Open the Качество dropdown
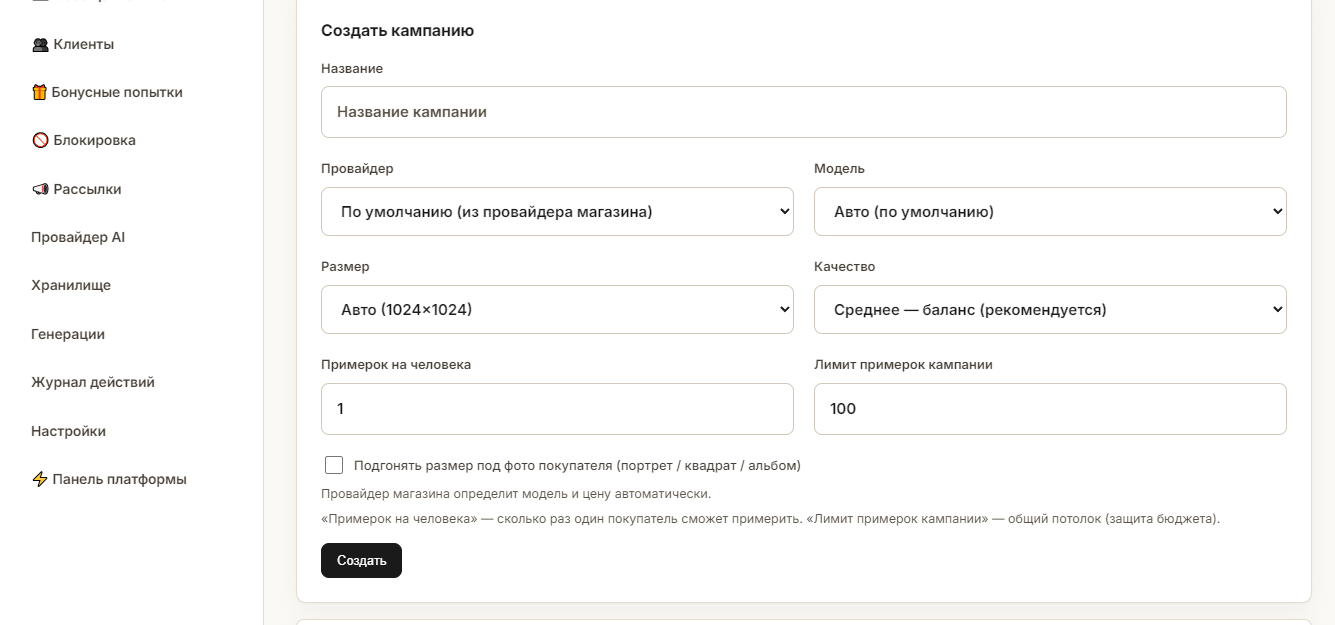The width and height of the screenshot is (1335, 625). click(1050, 310)
